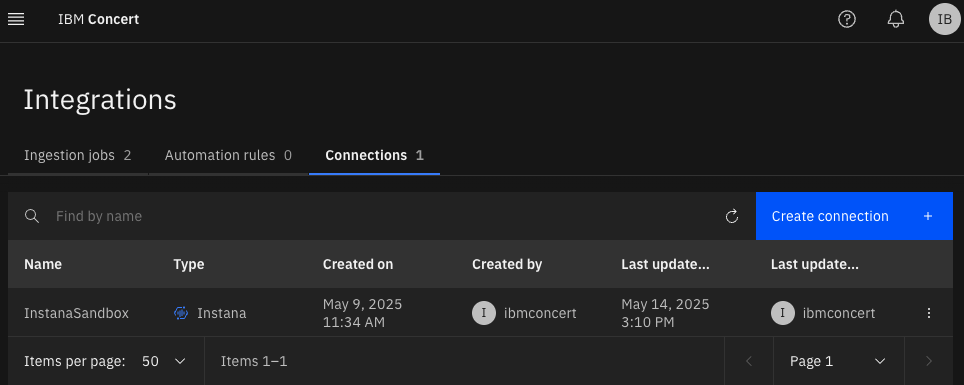Open the Page 1 selector dropdown
This screenshot has width=964, height=385.
(x=839, y=361)
